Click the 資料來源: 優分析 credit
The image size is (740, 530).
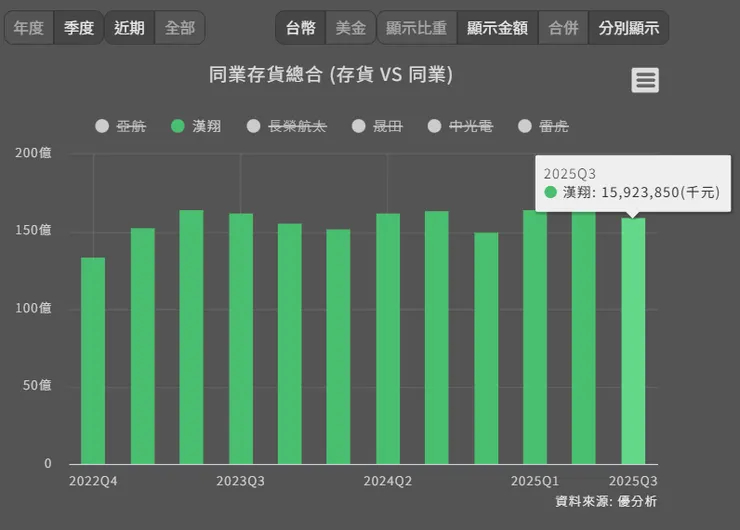point(605,501)
